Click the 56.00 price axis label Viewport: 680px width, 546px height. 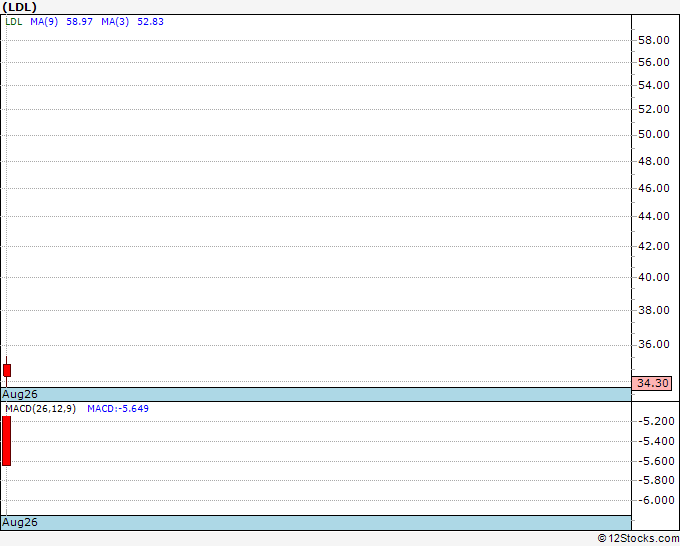point(654,62)
